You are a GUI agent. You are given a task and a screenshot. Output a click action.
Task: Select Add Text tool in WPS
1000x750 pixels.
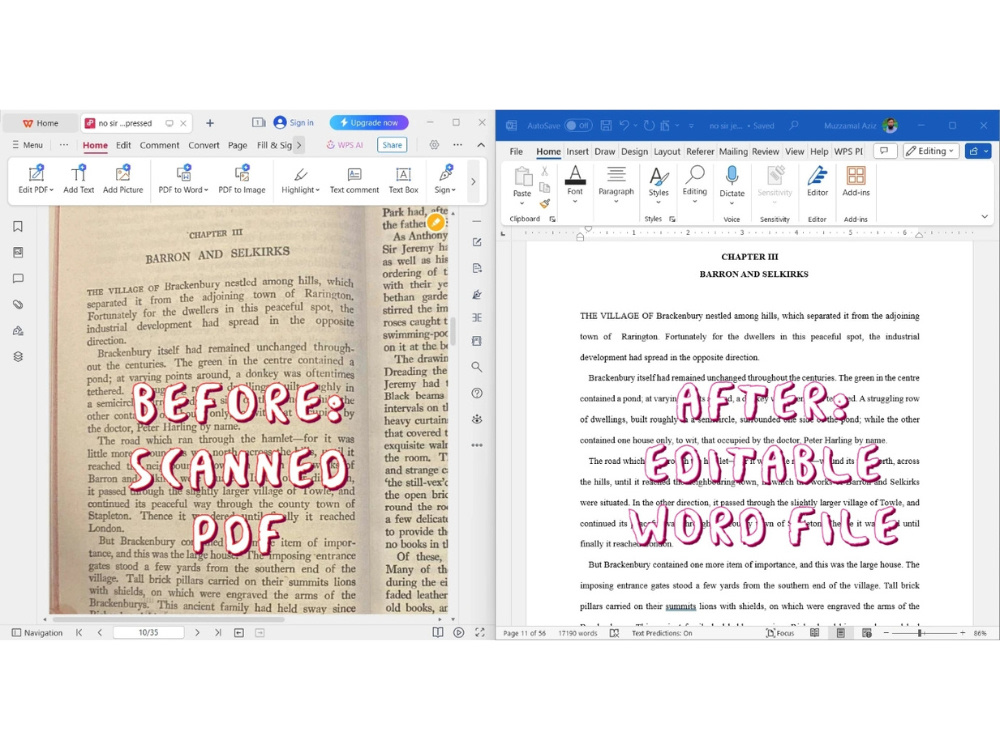tap(78, 179)
